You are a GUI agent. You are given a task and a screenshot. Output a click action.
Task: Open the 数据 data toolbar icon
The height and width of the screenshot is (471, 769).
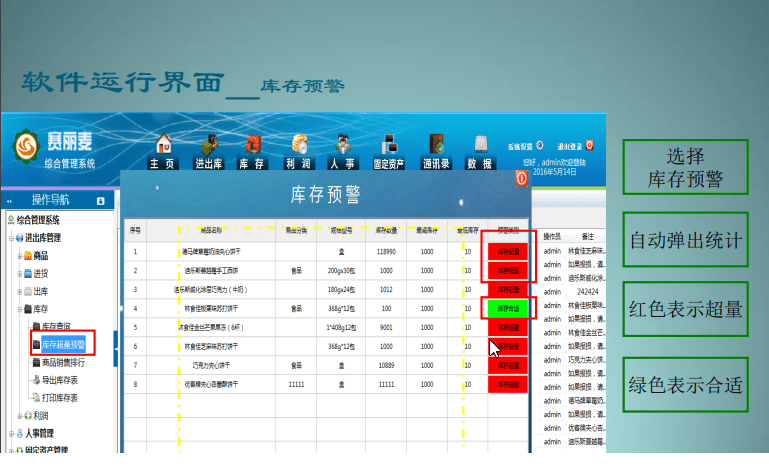(x=480, y=152)
